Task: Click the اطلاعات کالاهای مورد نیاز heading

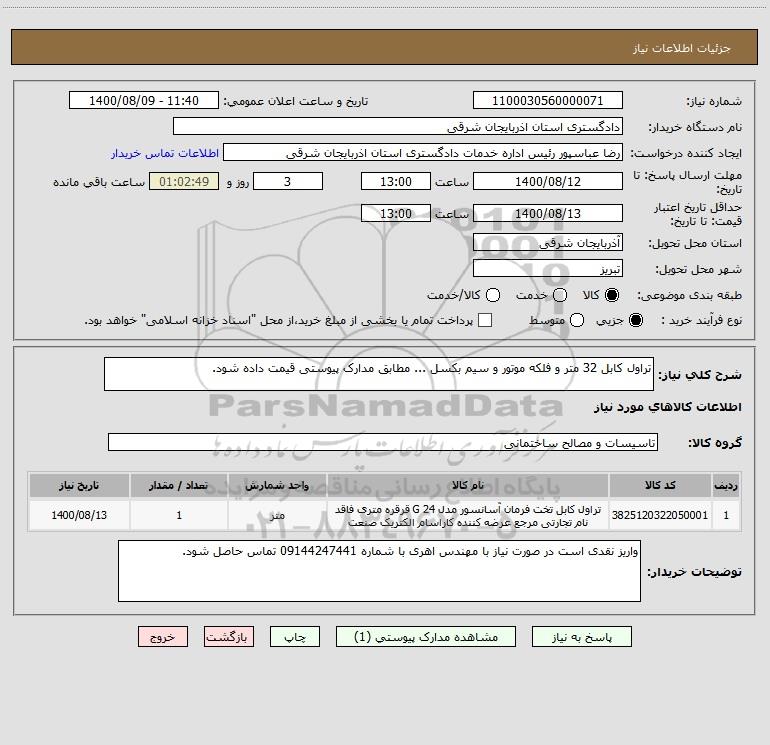Action: (x=667, y=407)
